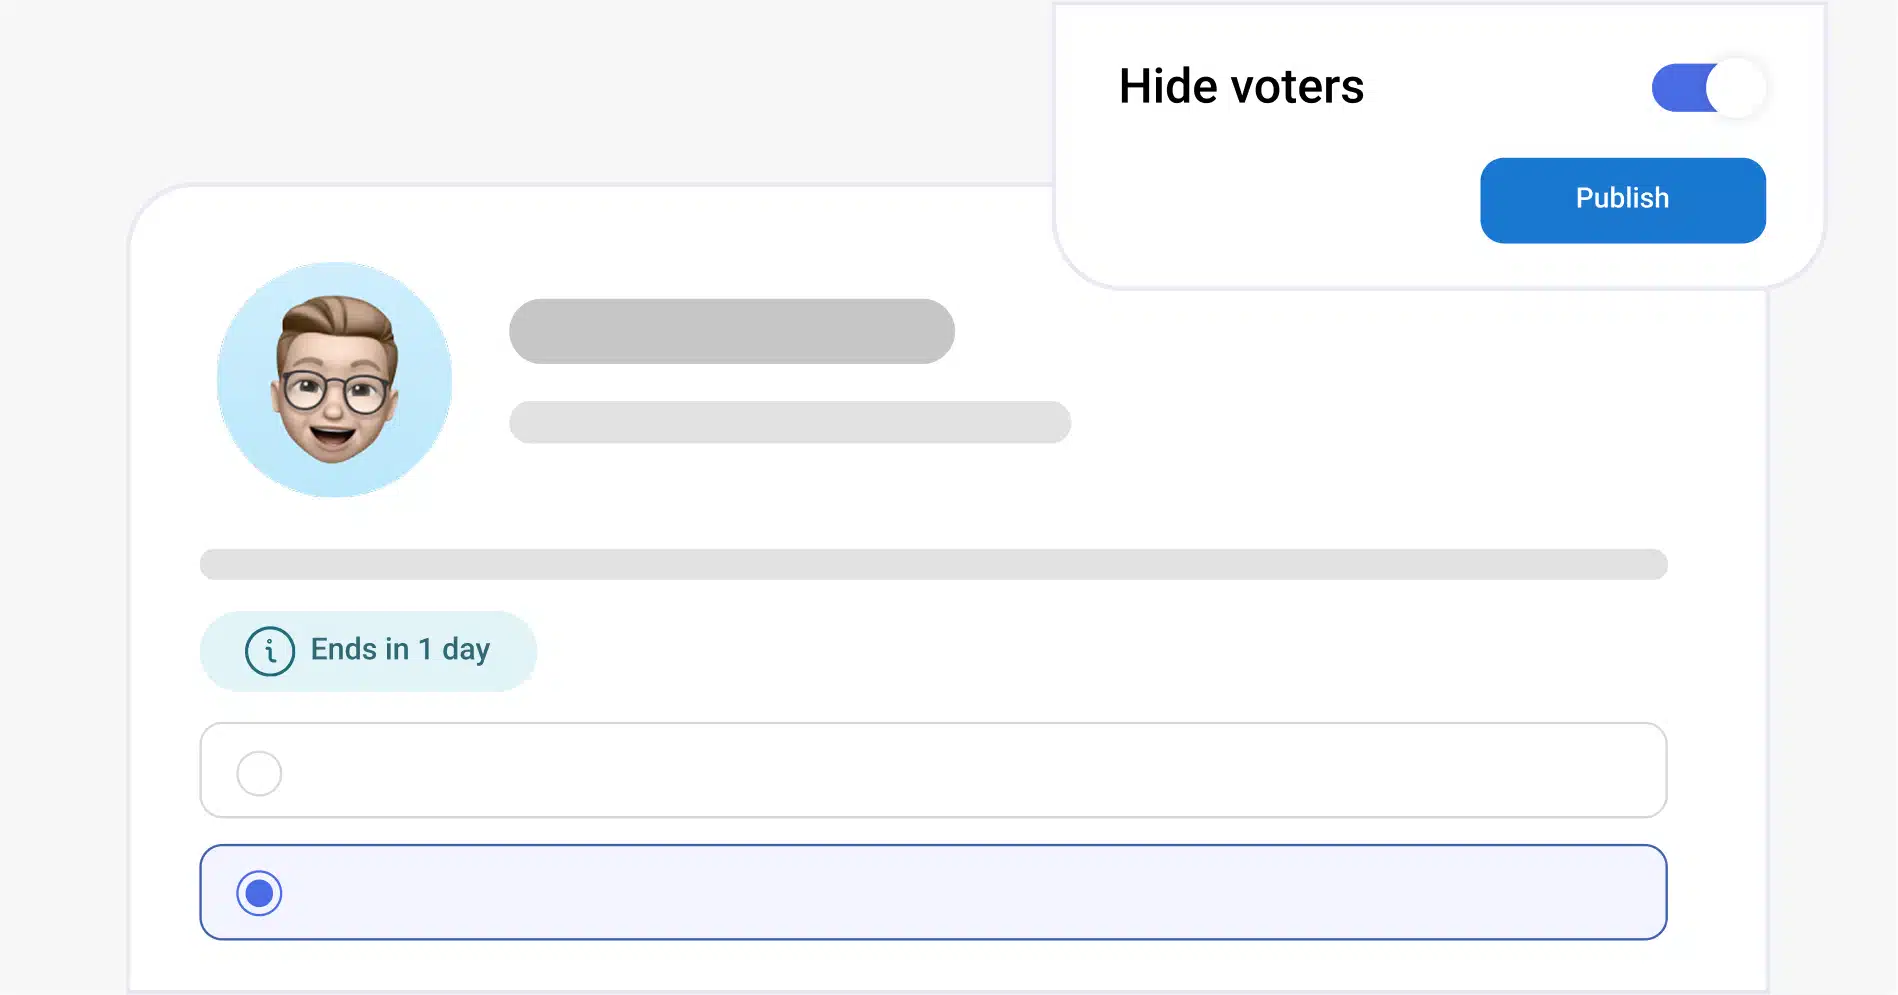Click the blue track of Hide voters switch
Screen dimensions: 1898x995
click(1678, 88)
